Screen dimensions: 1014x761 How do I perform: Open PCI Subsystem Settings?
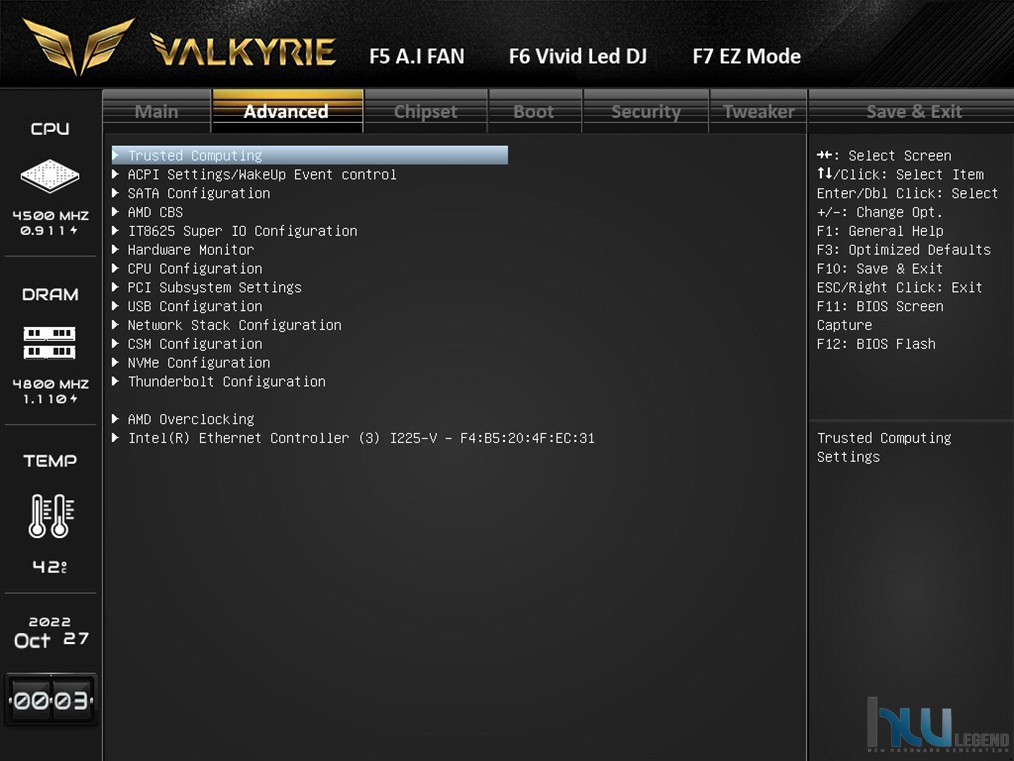215,287
